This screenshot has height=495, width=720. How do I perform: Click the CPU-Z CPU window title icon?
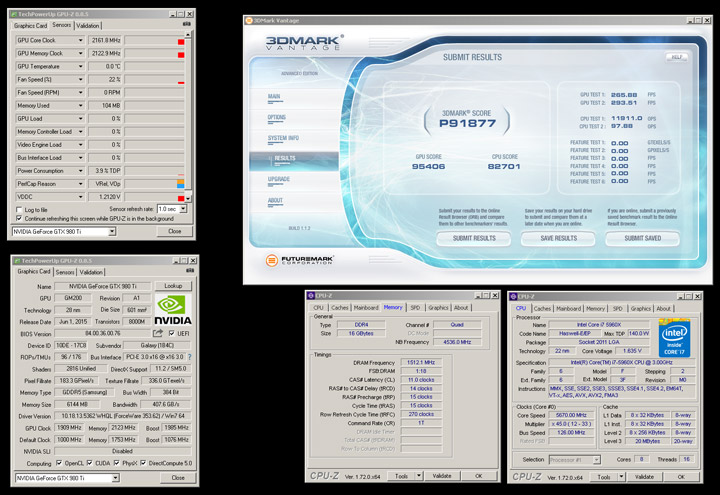click(x=513, y=296)
